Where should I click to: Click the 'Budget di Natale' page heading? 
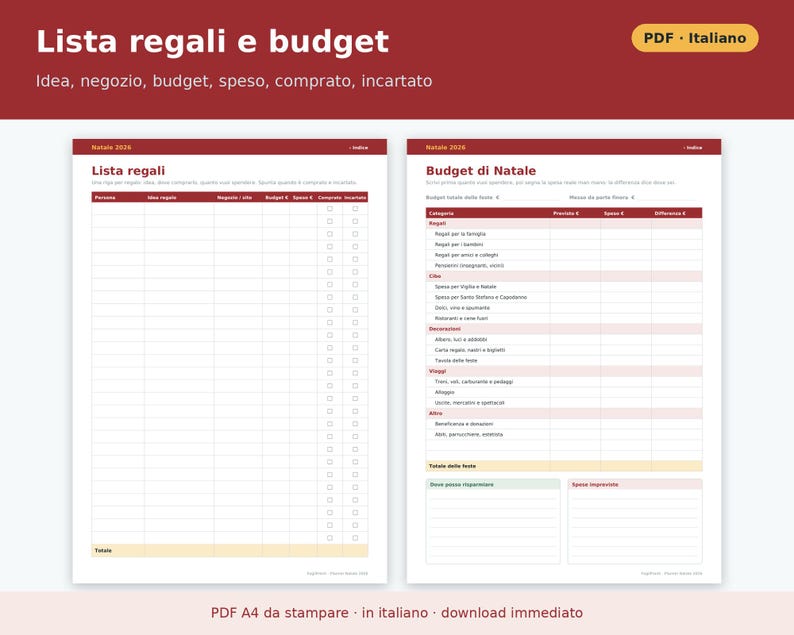[481, 171]
